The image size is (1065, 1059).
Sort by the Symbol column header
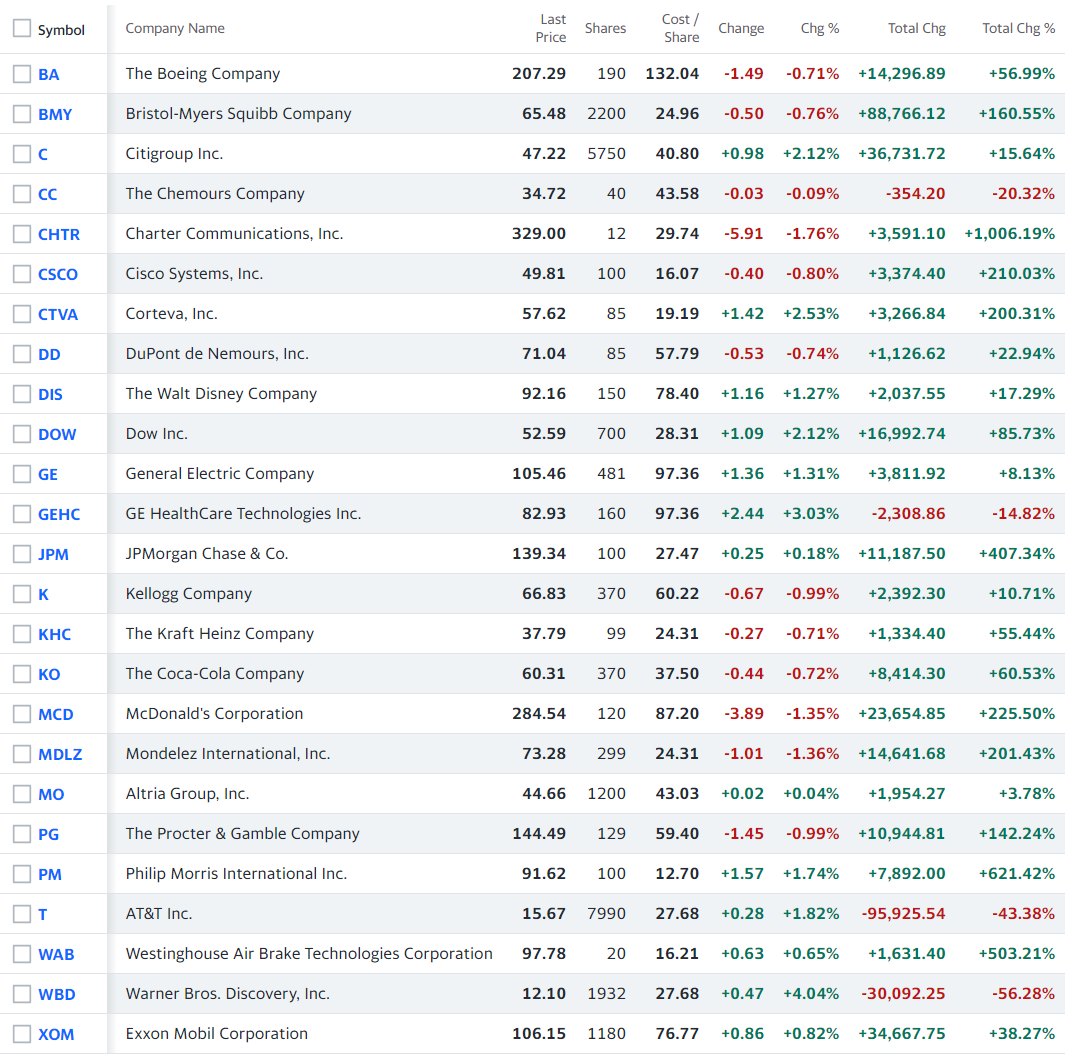61,30
